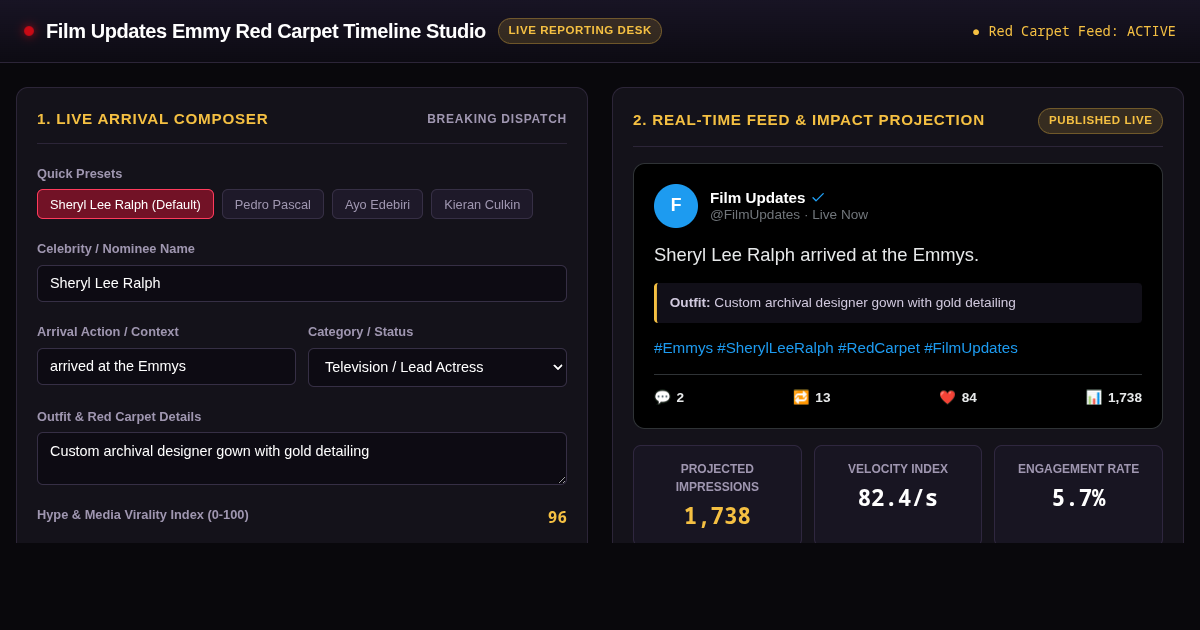Click the #RedCarpet hashtag
This screenshot has height=630, width=1200.
pos(879,348)
